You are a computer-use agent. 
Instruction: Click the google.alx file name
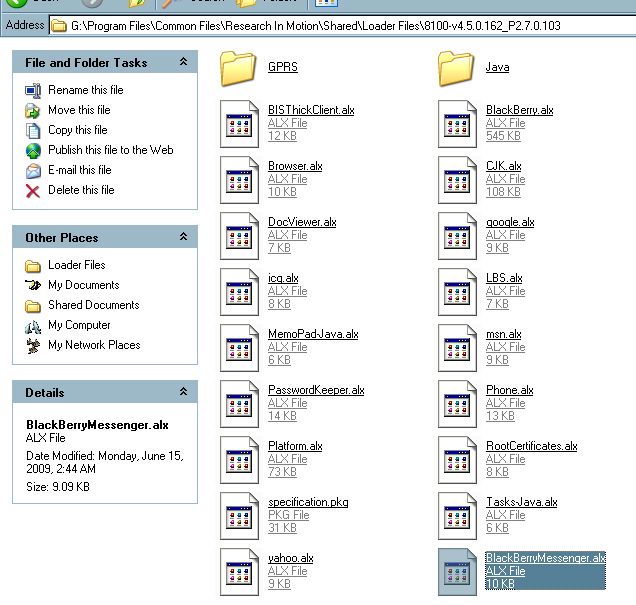510,222
